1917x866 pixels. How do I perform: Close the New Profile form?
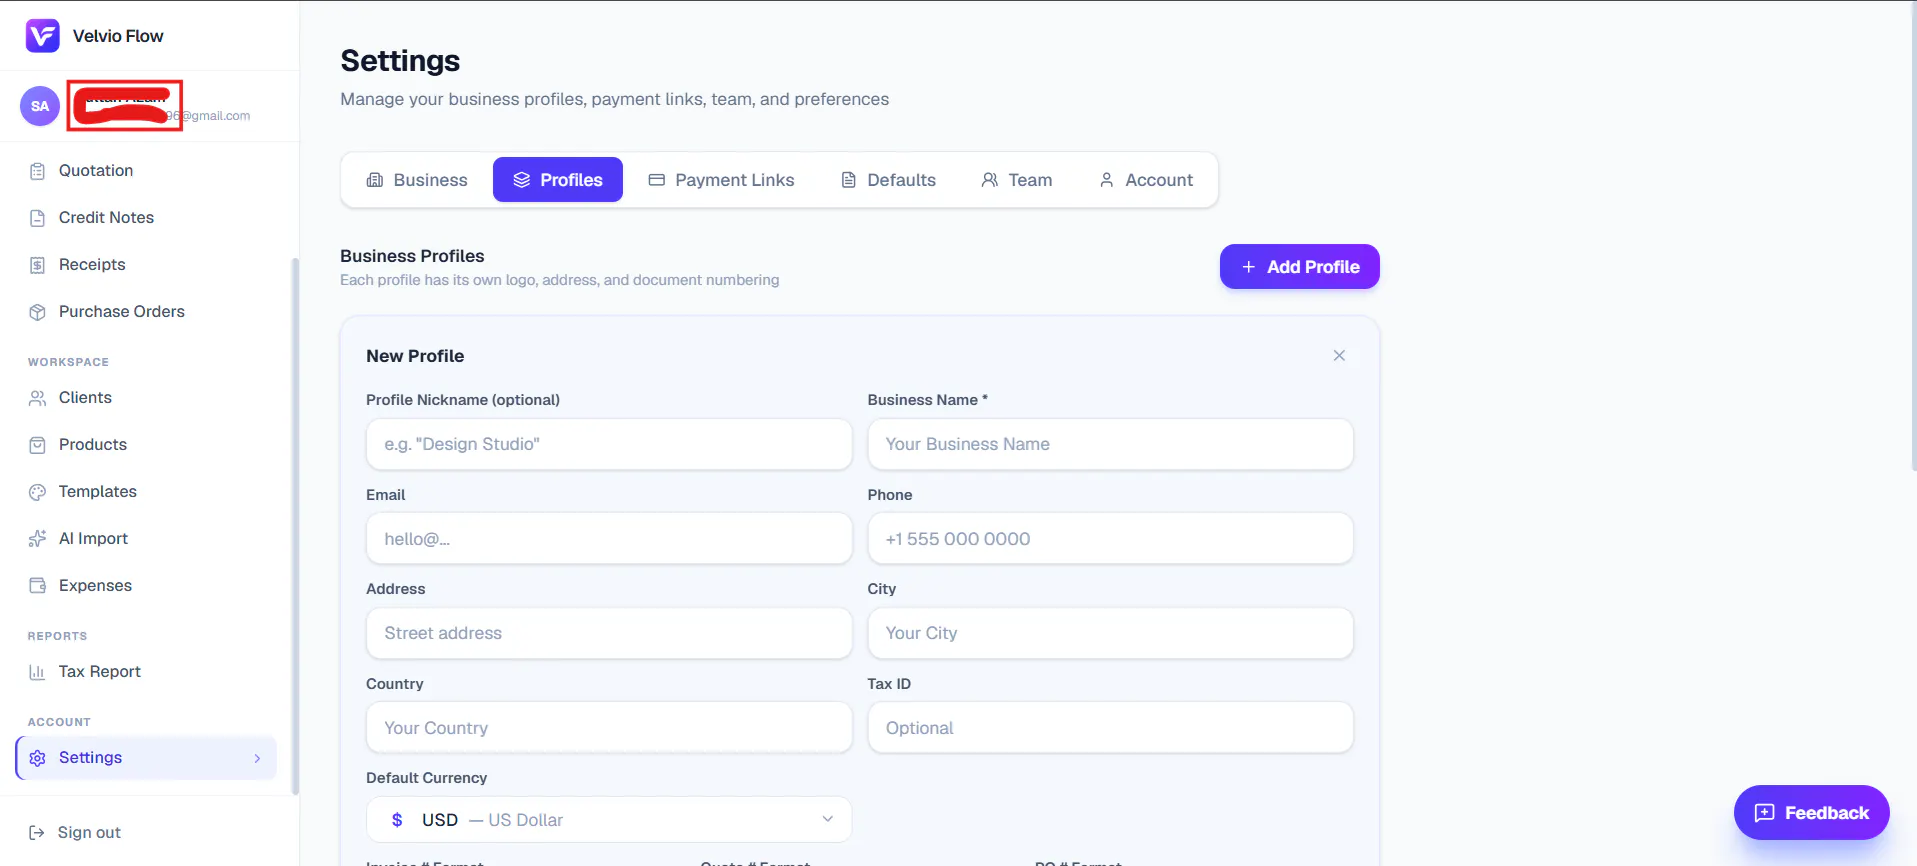(1339, 356)
